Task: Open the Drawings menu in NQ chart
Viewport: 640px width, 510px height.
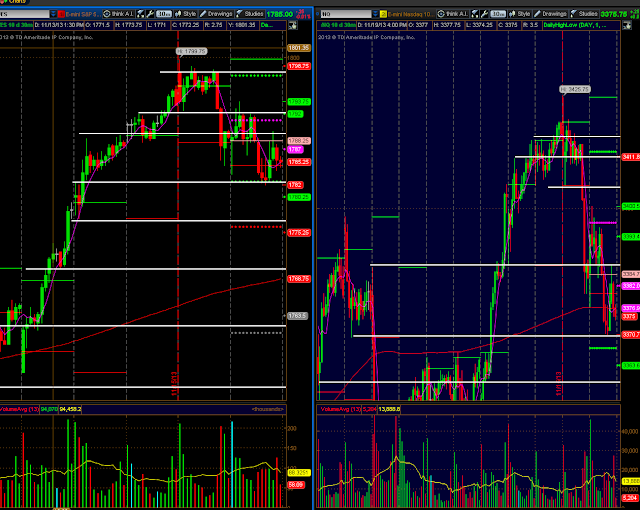Action: [x=551, y=14]
